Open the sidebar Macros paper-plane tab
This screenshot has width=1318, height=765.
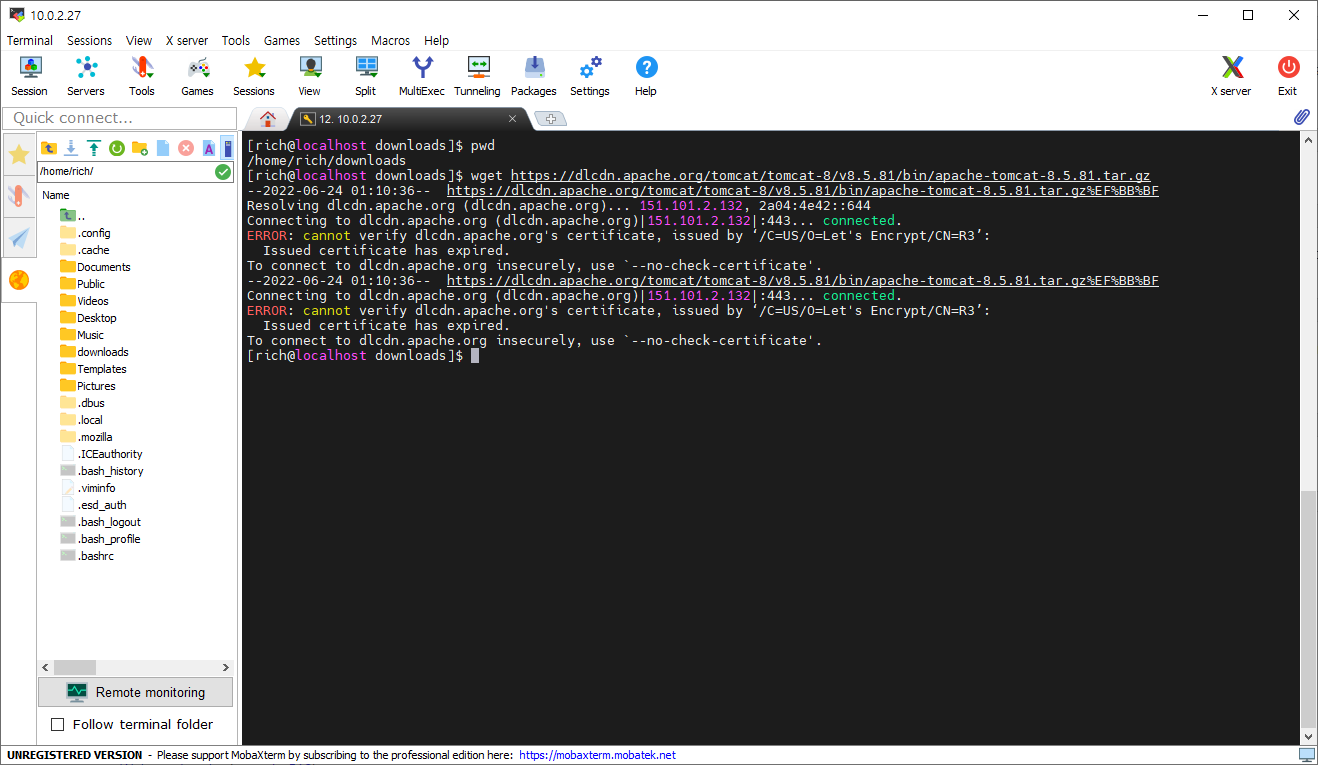(x=19, y=237)
